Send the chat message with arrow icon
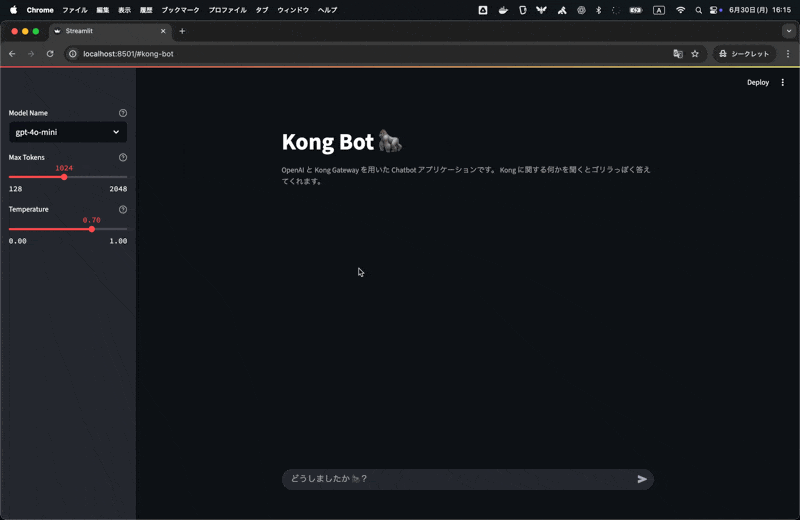 pos(642,479)
